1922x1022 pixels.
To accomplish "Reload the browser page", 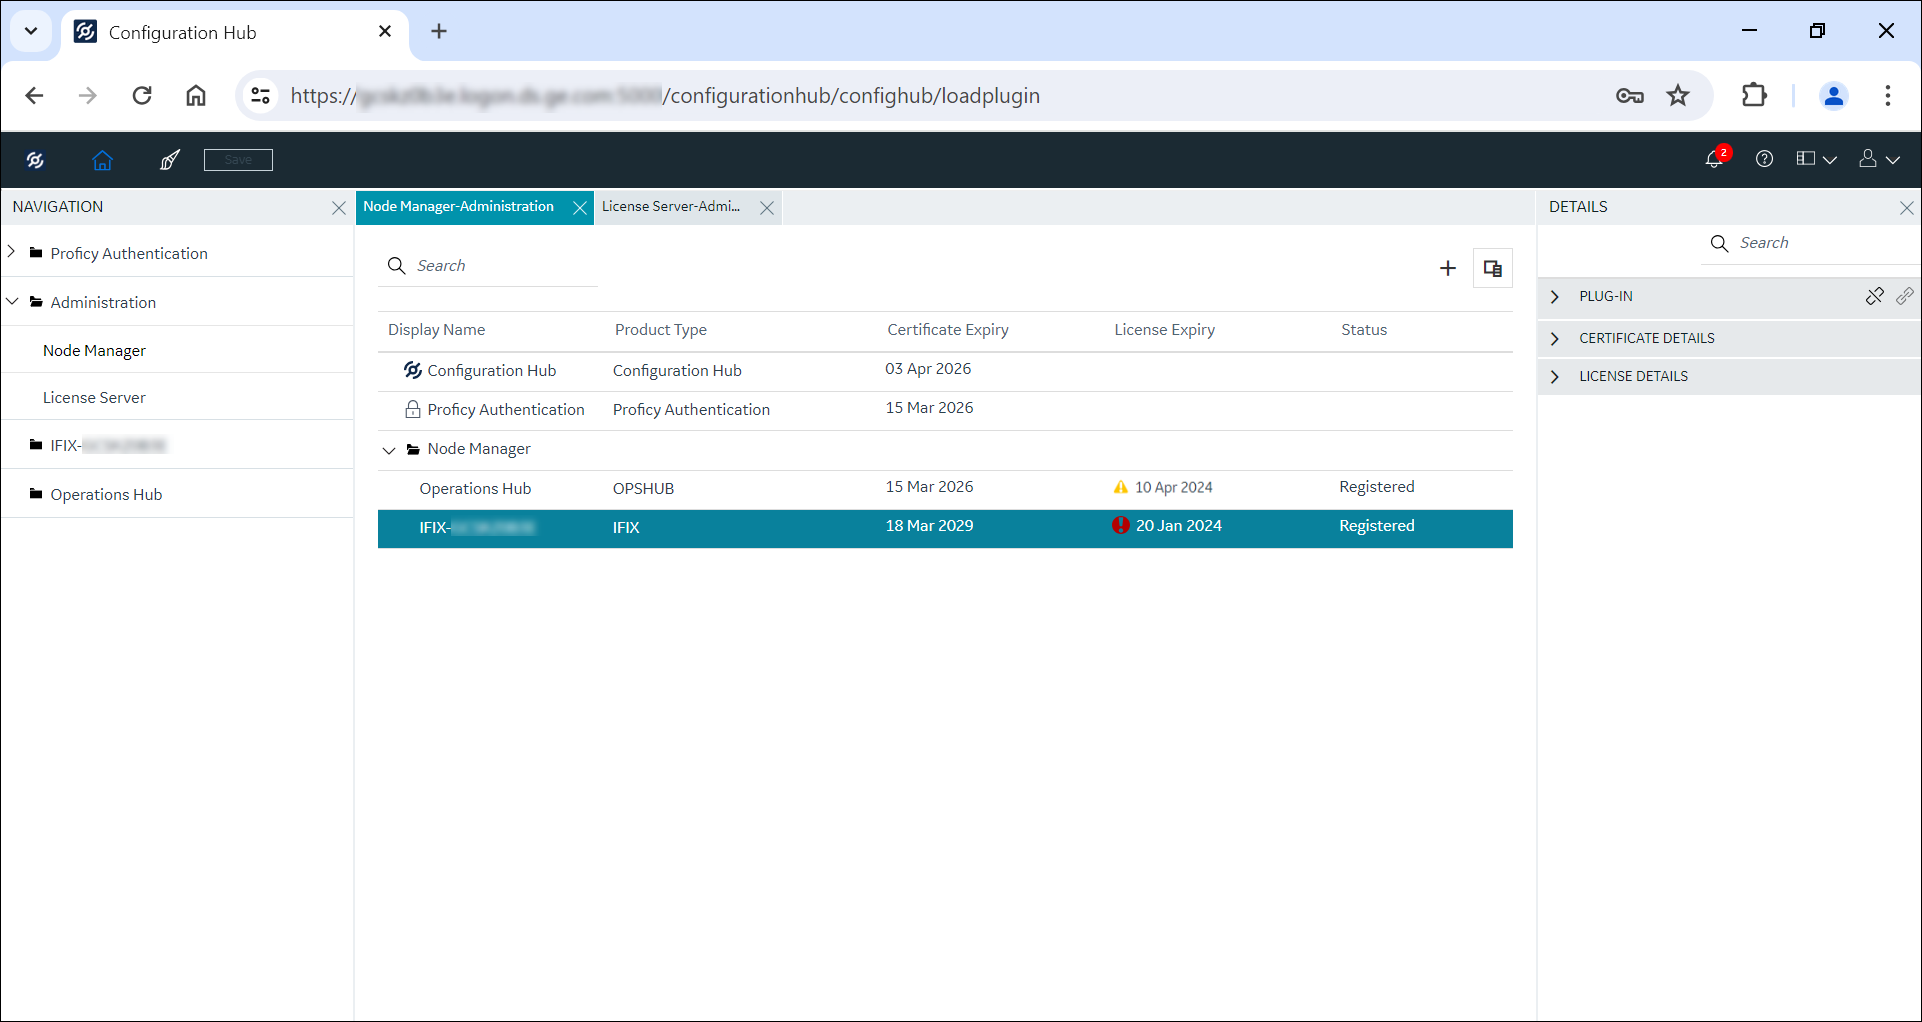I will 142,95.
